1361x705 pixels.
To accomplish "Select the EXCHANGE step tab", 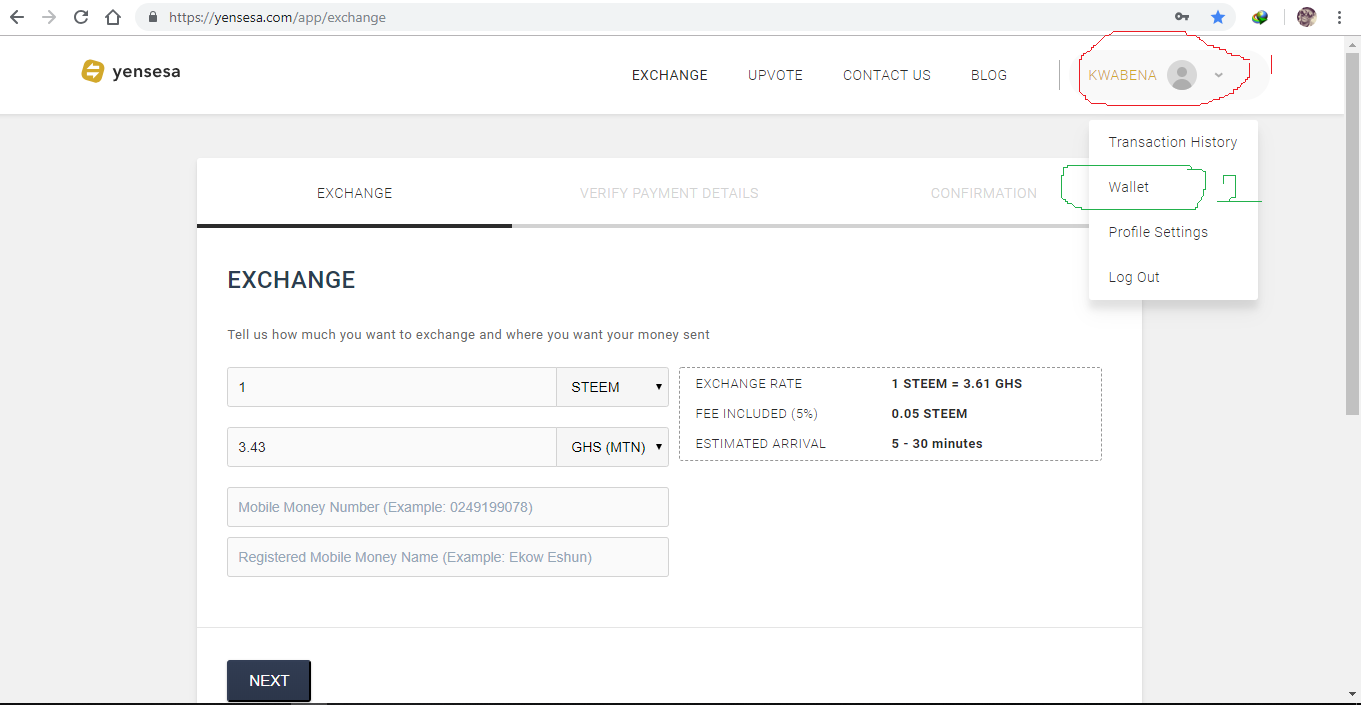I will tap(355, 193).
